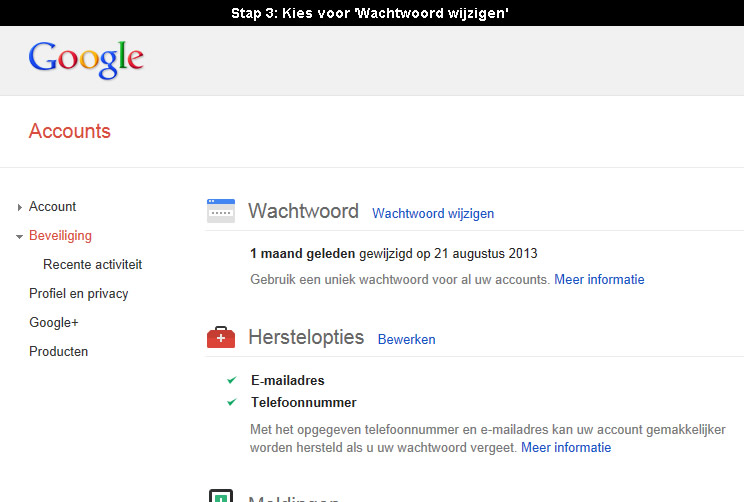This screenshot has height=502, width=744.
Task: Expand the Account section arrow
Action: coord(19,207)
